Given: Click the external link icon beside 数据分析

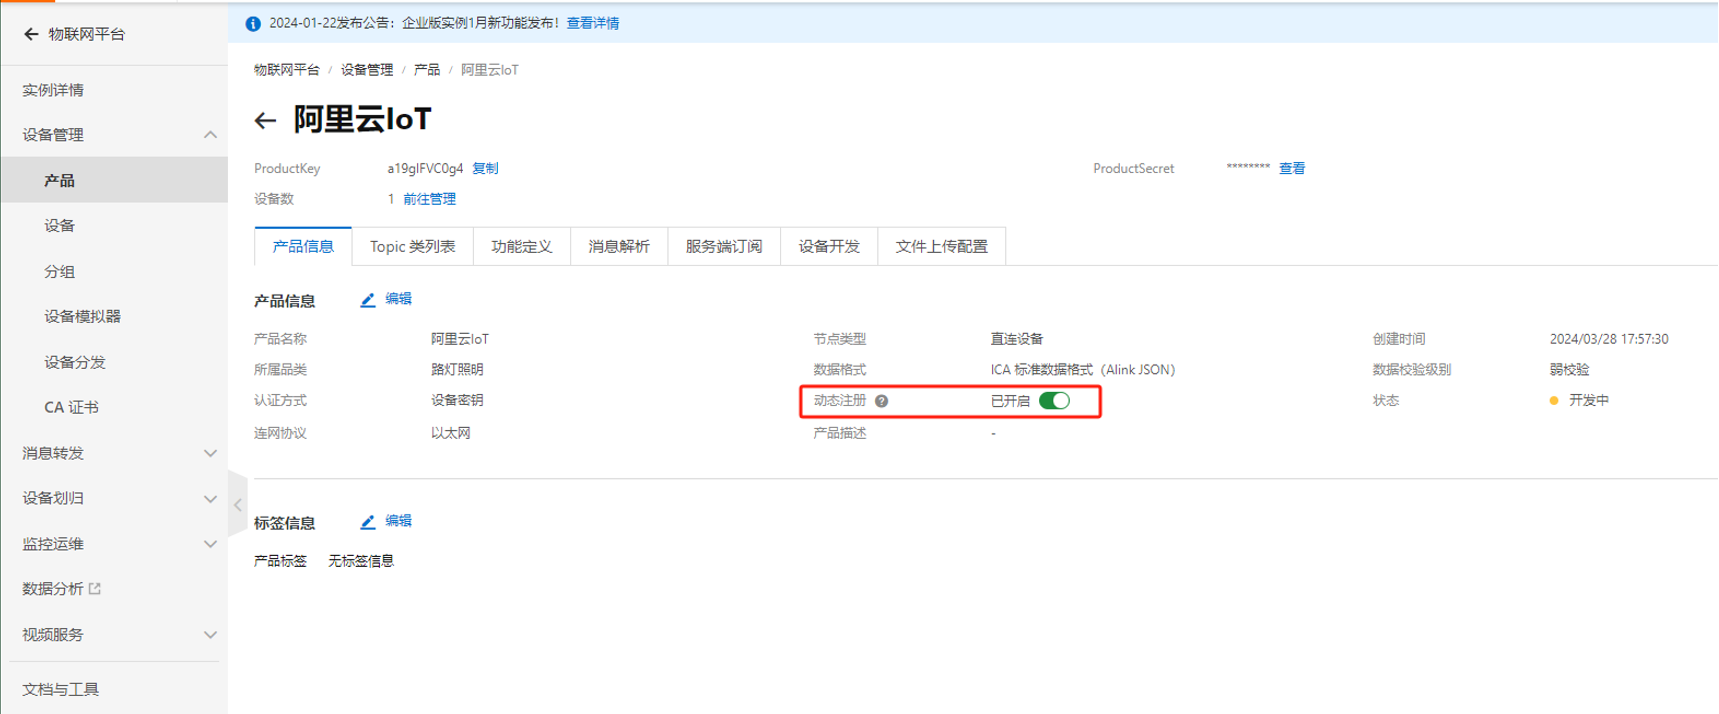Looking at the screenshot, I should [x=95, y=589].
